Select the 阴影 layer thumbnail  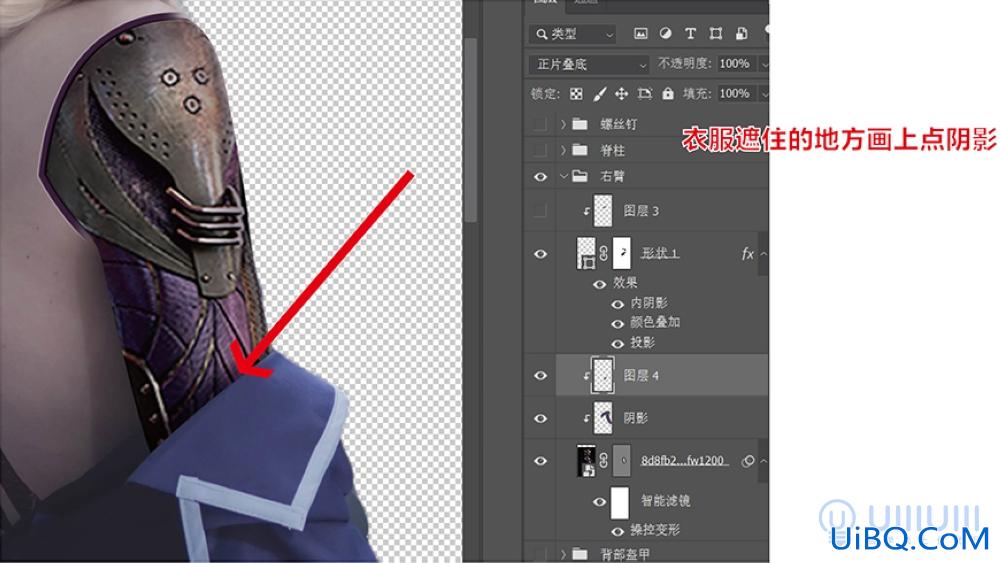[603, 418]
